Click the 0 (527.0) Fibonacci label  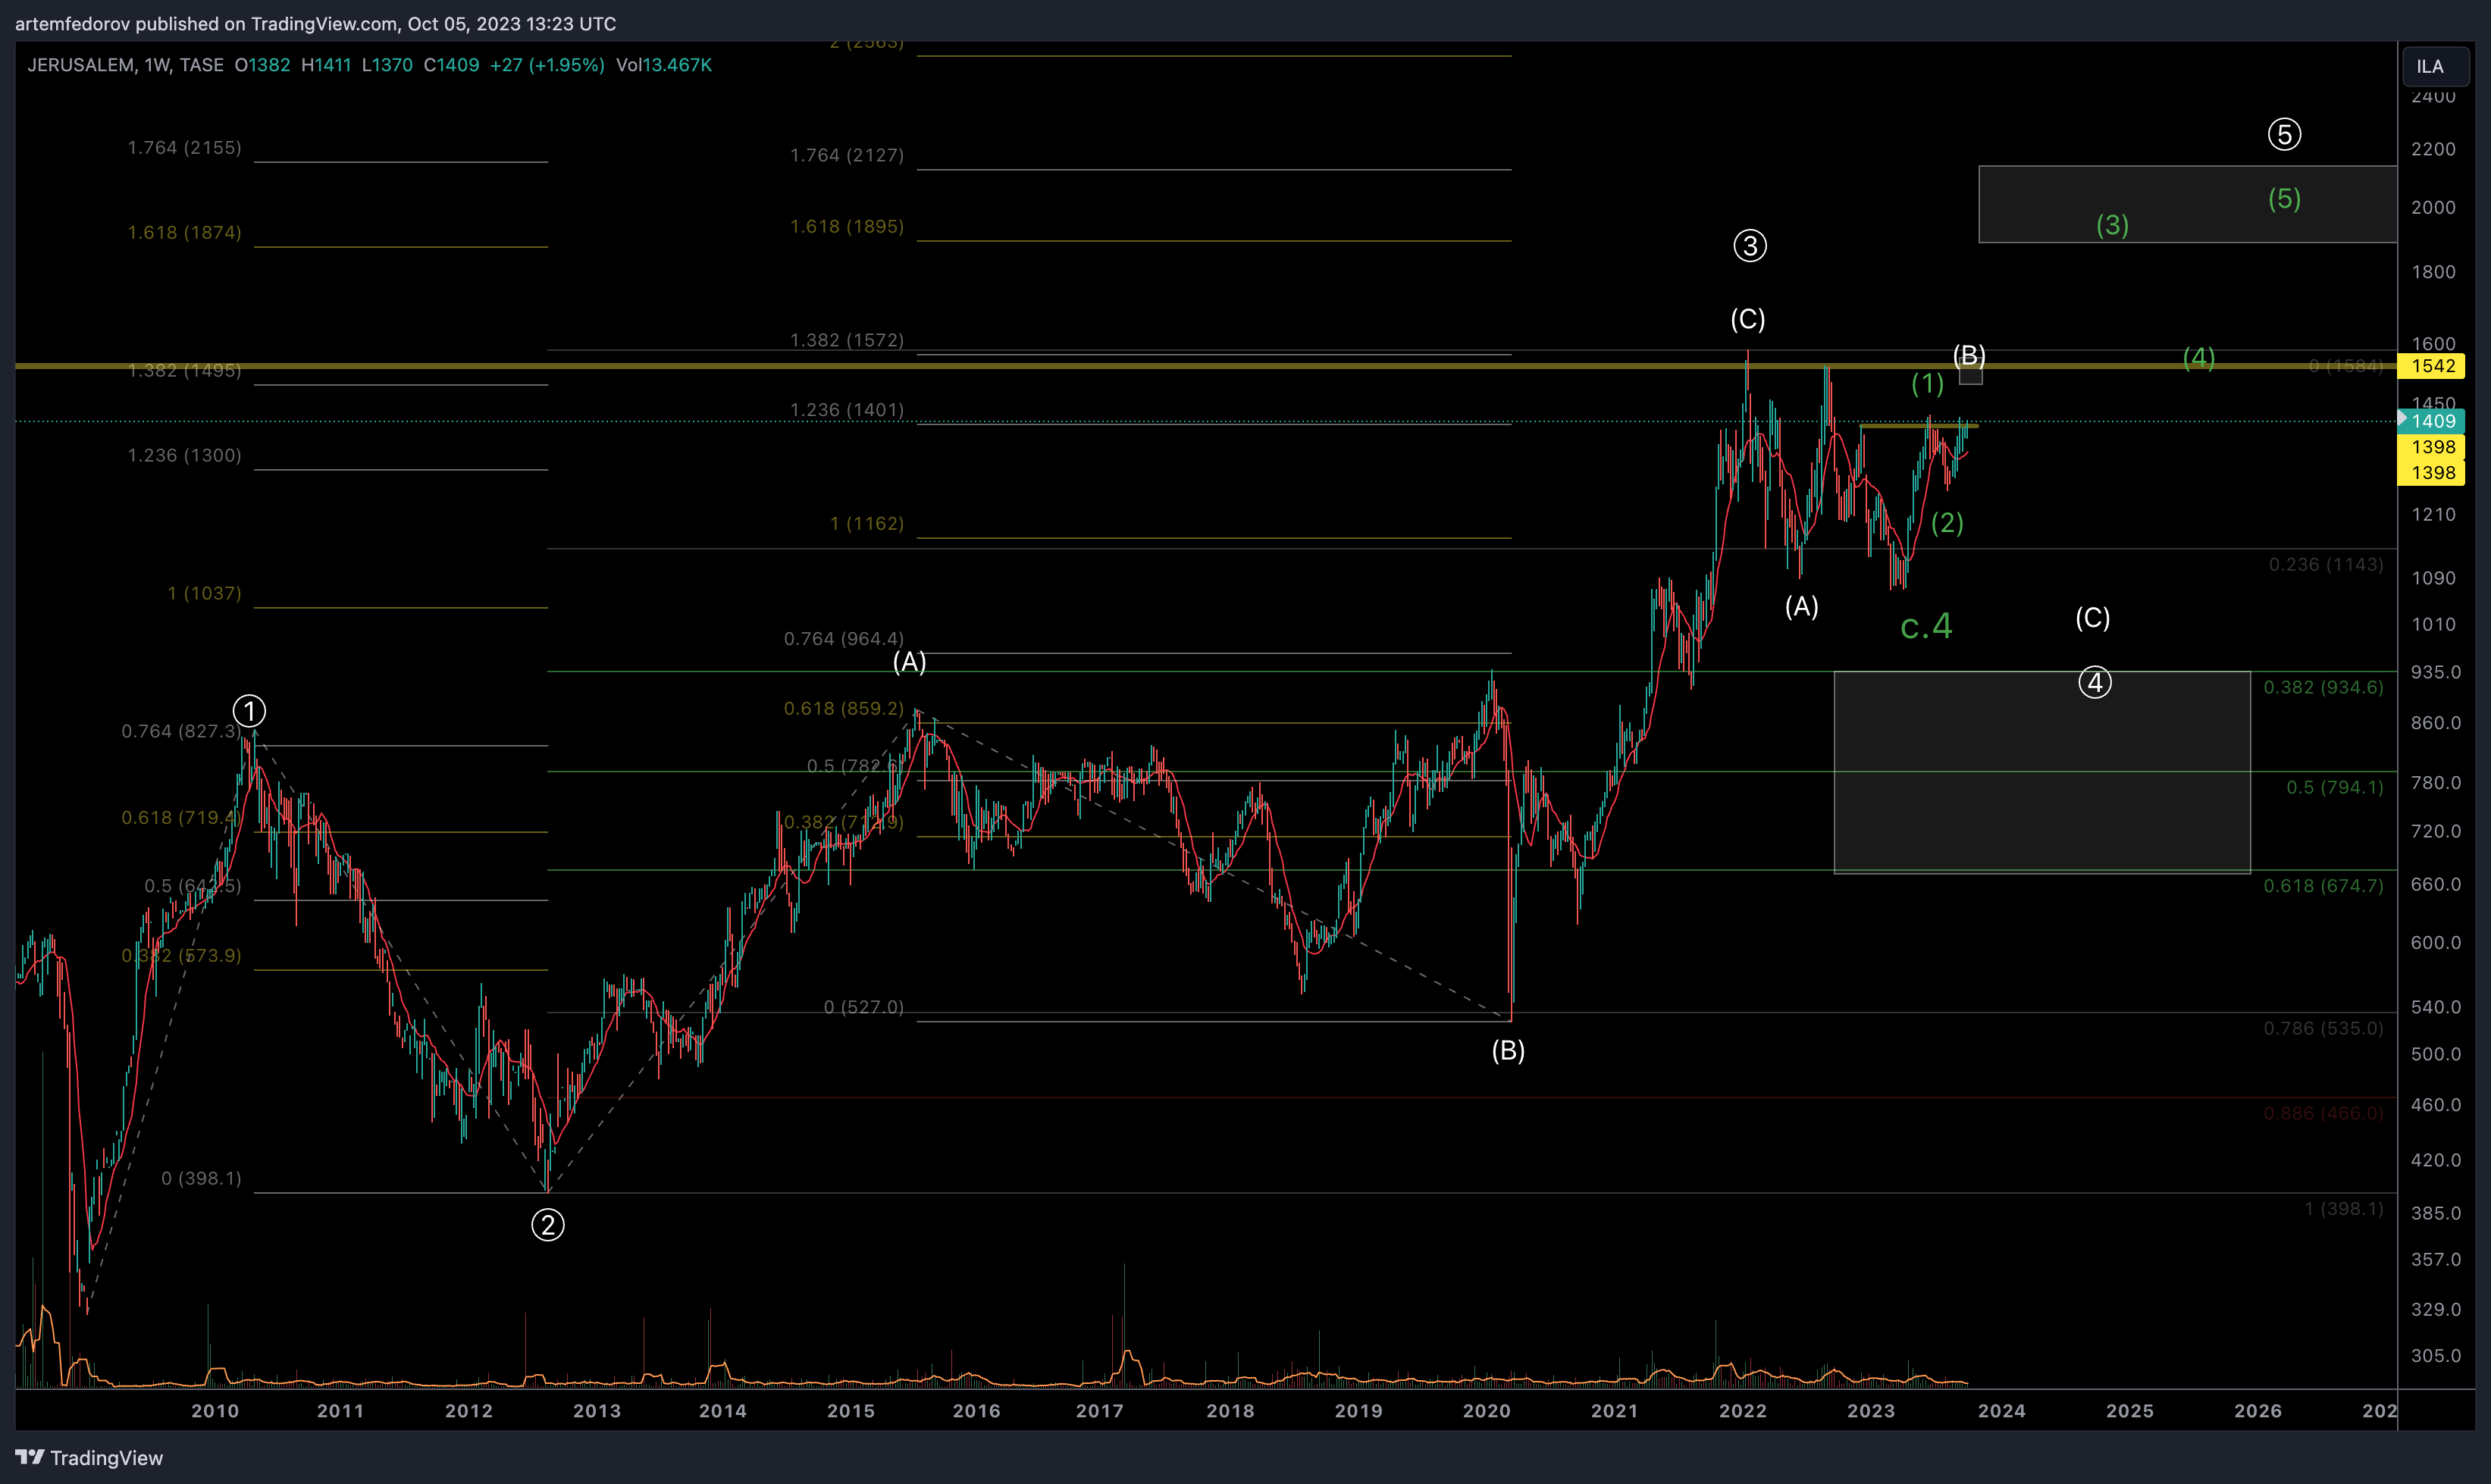[863, 1007]
